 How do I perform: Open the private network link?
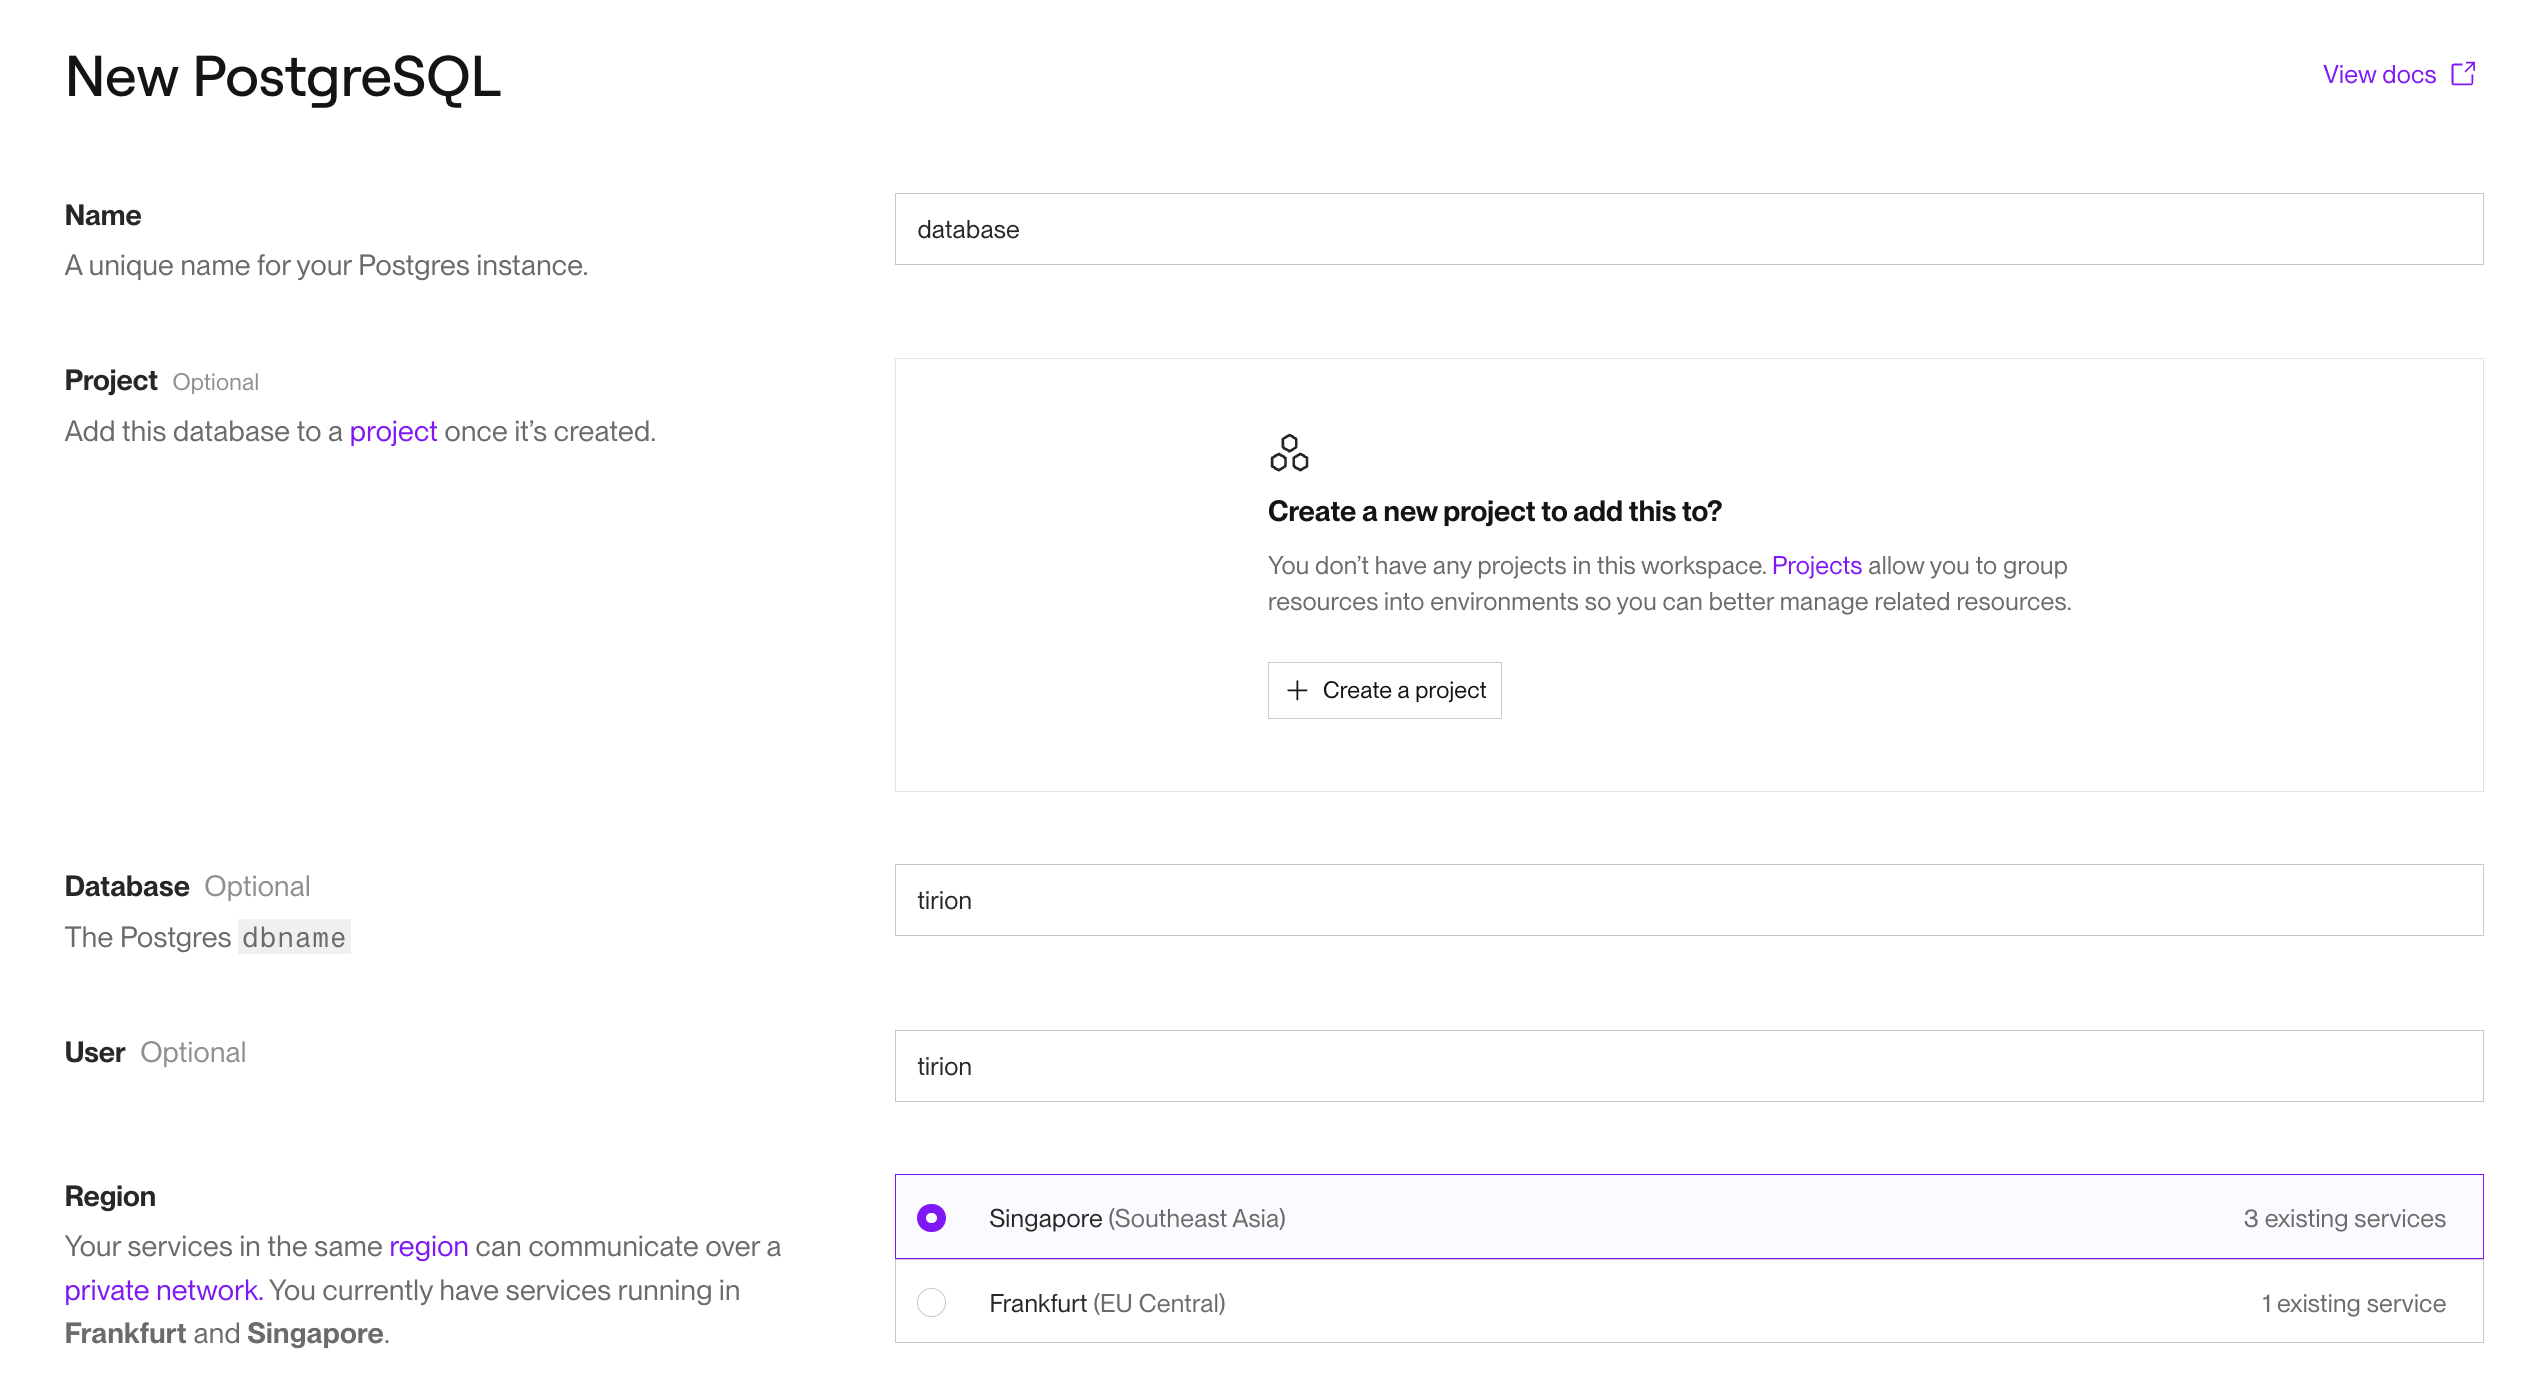pyautogui.click(x=162, y=1291)
